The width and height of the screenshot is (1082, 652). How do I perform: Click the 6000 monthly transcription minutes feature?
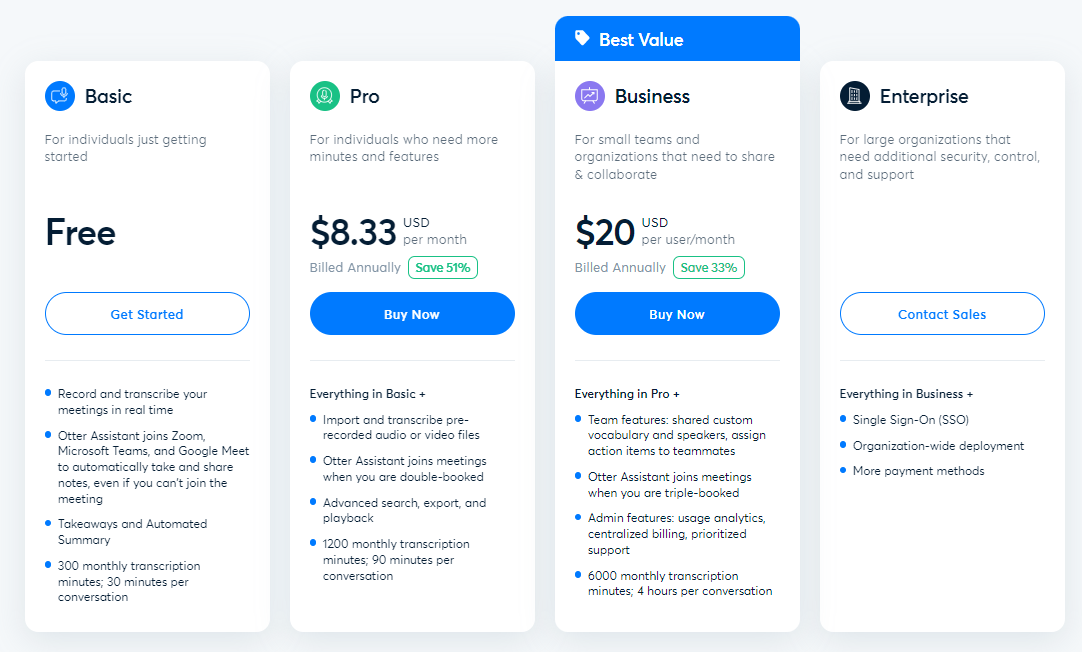pyautogui.click(x=680, y=583)
